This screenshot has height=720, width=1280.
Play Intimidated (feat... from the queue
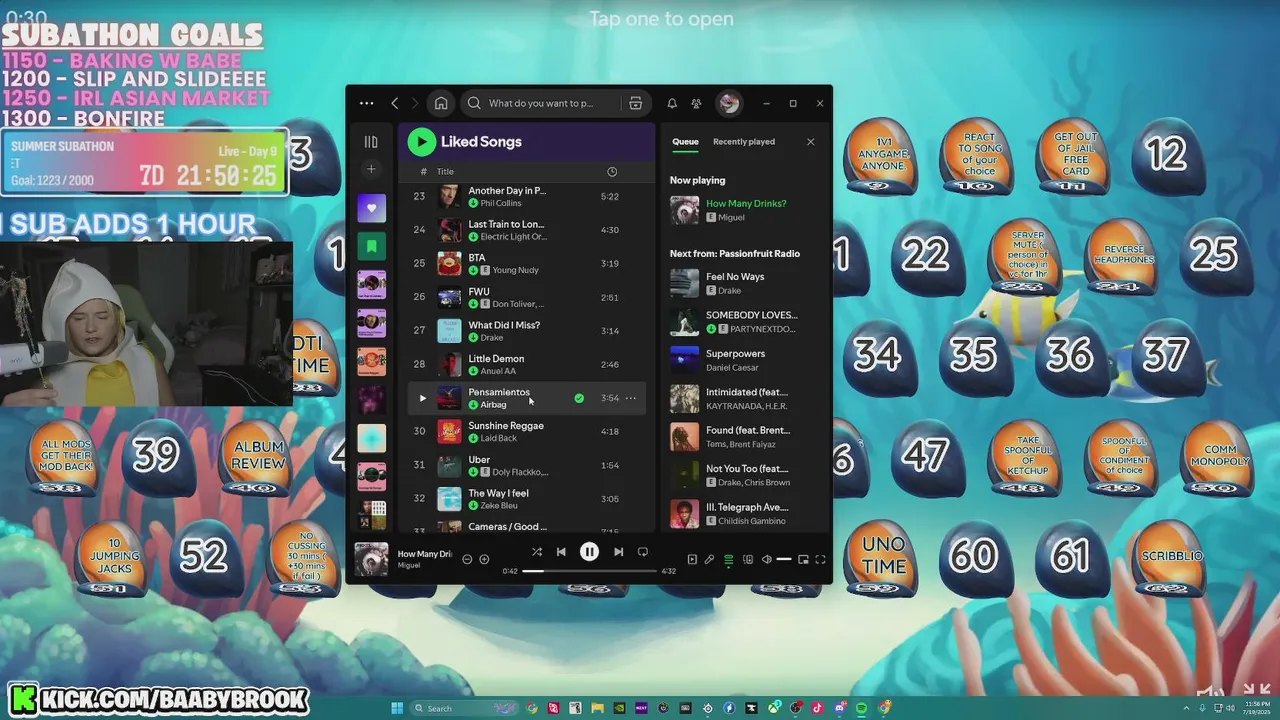(x=744, y=398)
